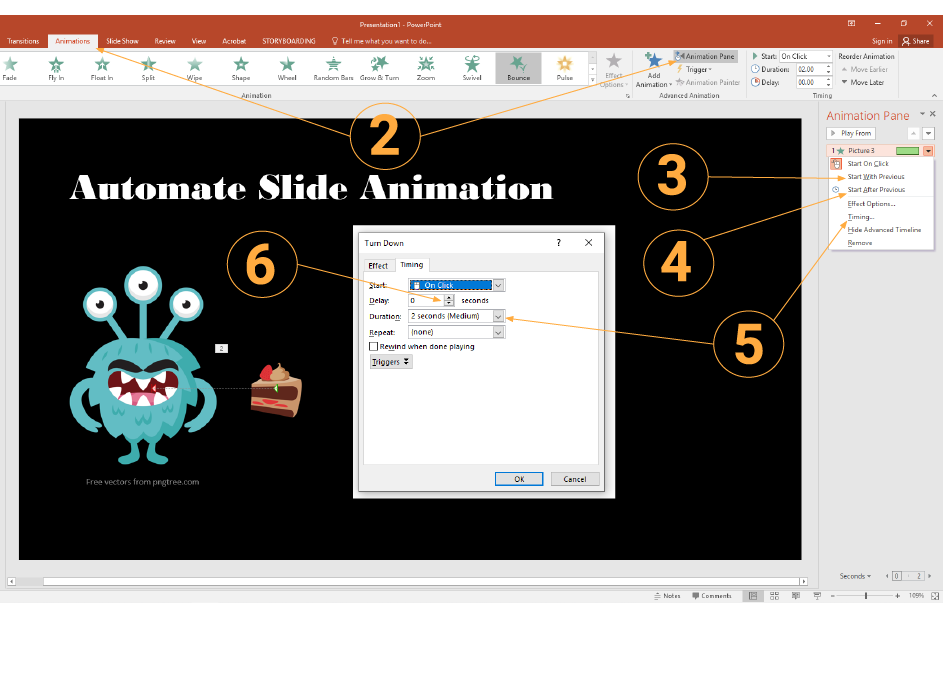Switch to the Effect tab in dialog
This screenshot has width=943, height=674.
click(x=378, y=265)
